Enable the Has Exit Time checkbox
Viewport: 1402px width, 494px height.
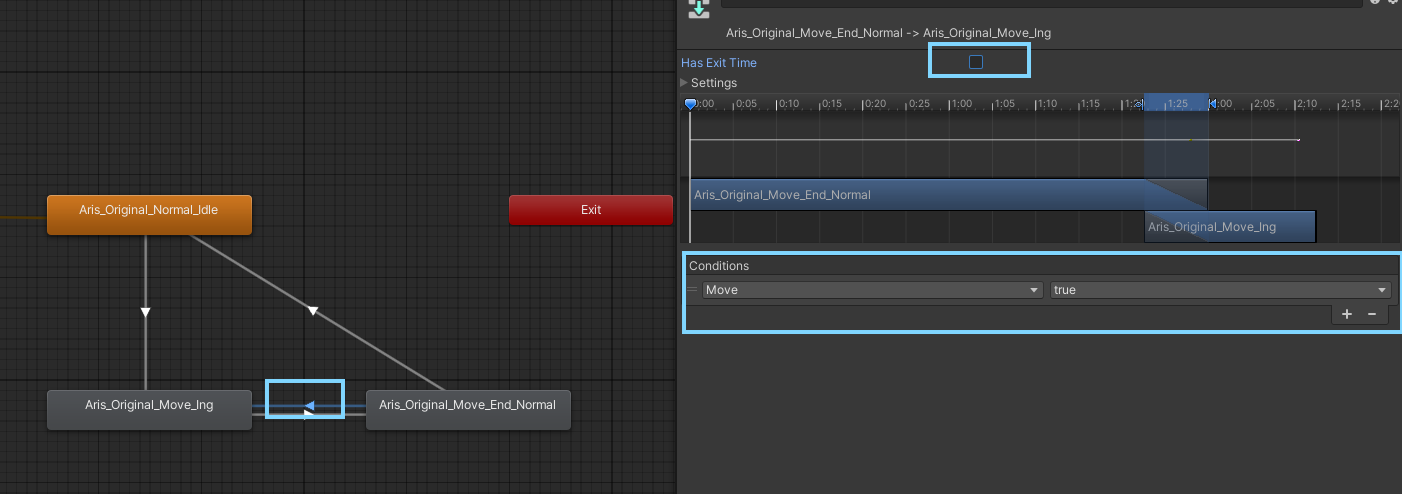(976, 62)
